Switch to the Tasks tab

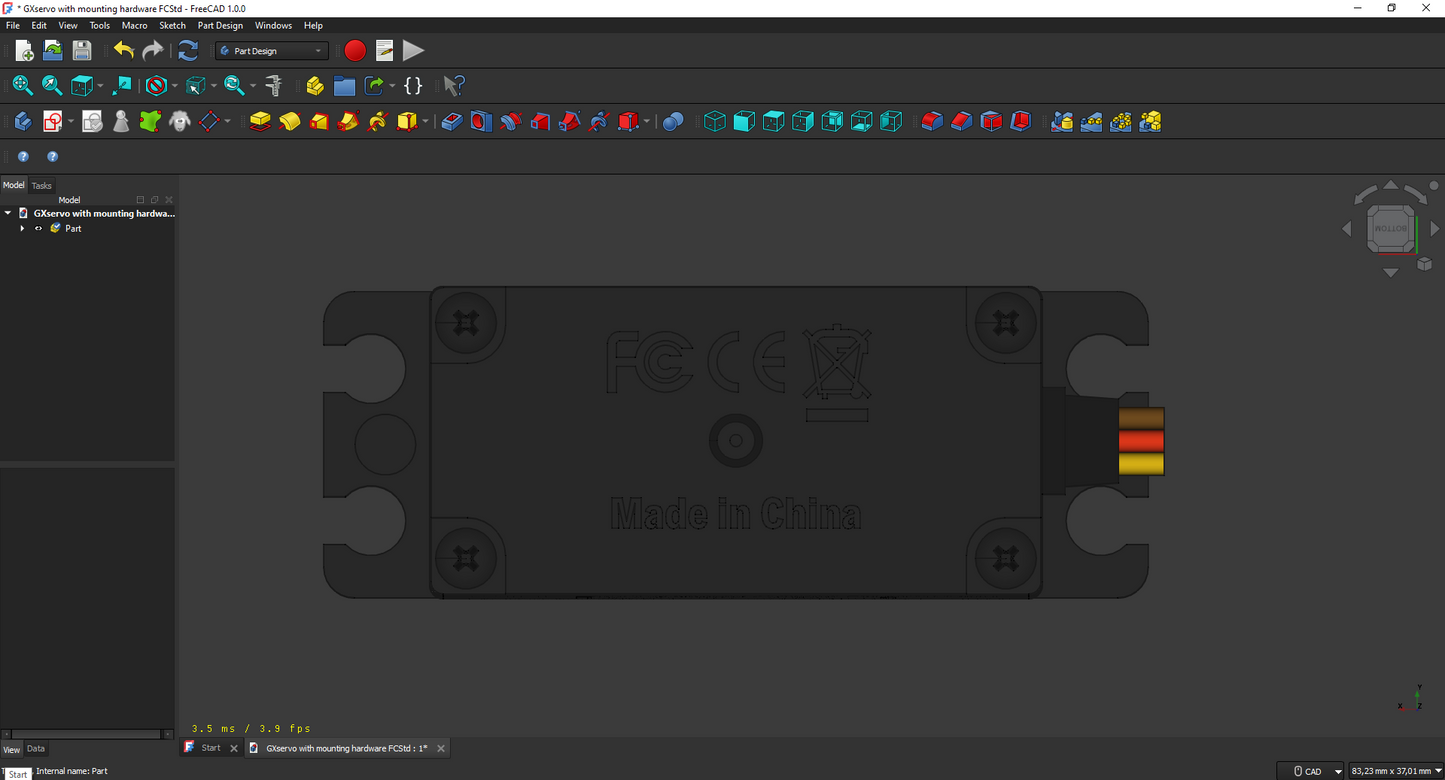(x=41, y=185)
